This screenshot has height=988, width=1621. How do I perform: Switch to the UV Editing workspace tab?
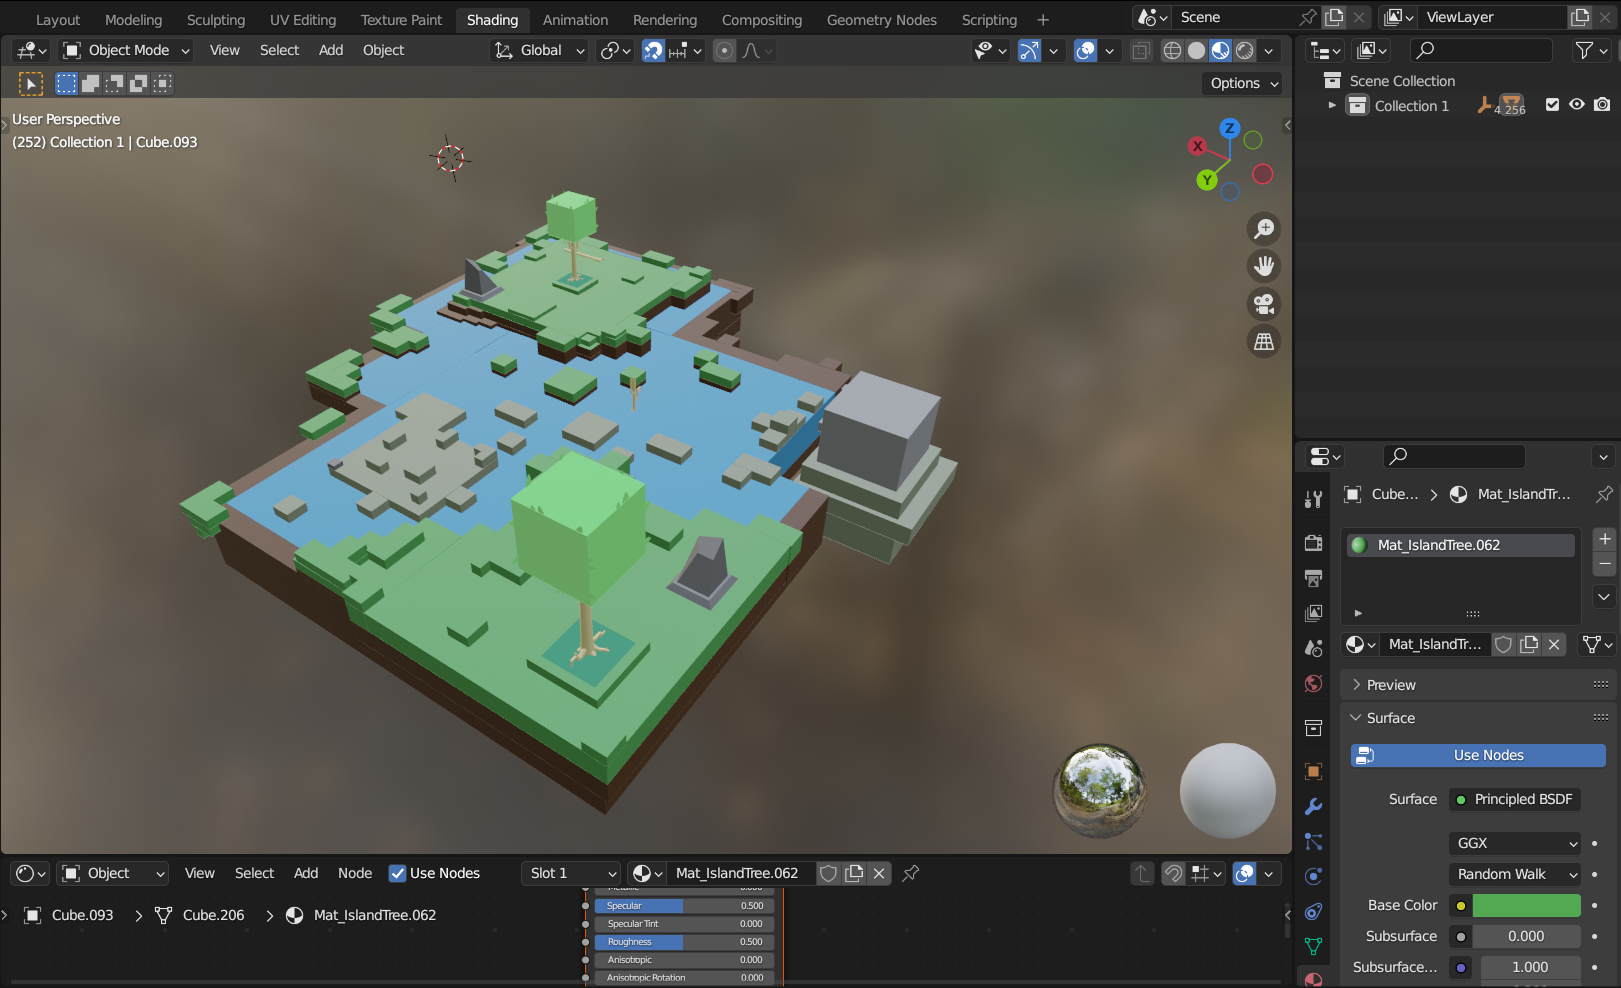[303, 20]
